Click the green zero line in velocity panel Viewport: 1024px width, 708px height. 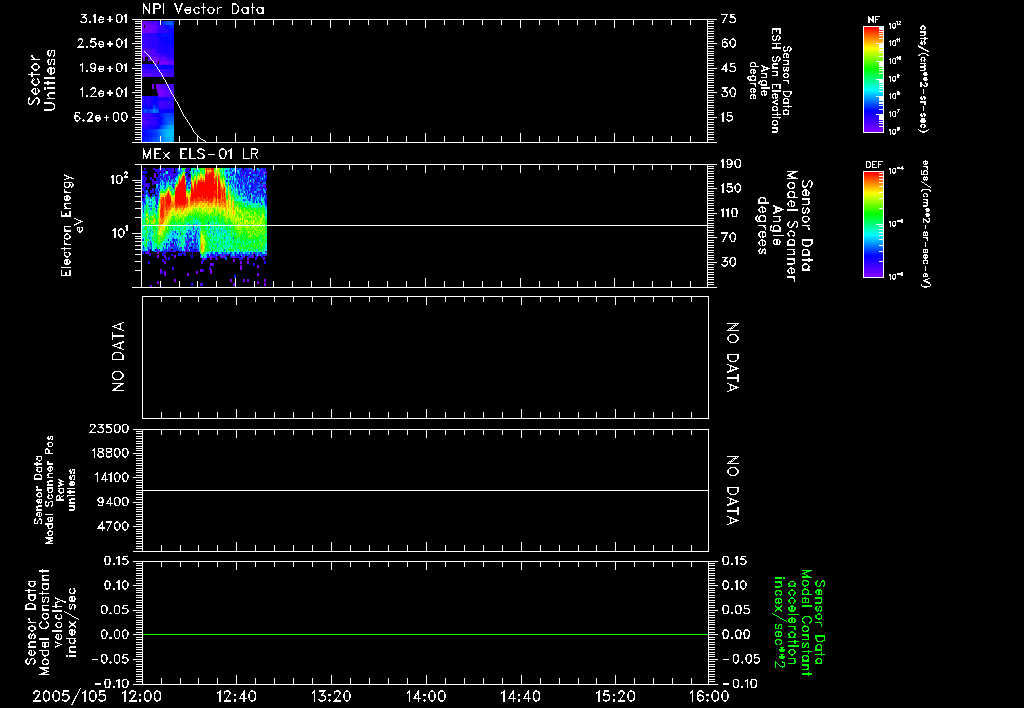(425, 634)
